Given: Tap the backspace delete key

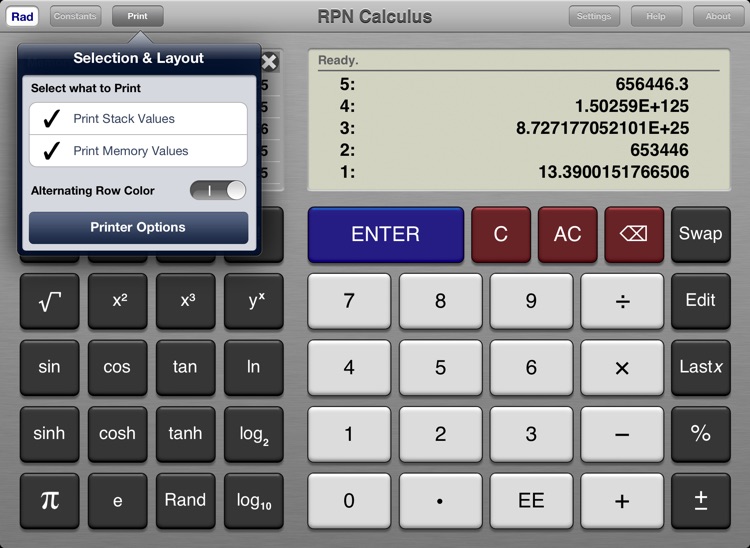Looking at the screenshot, I should click(634, 234).
